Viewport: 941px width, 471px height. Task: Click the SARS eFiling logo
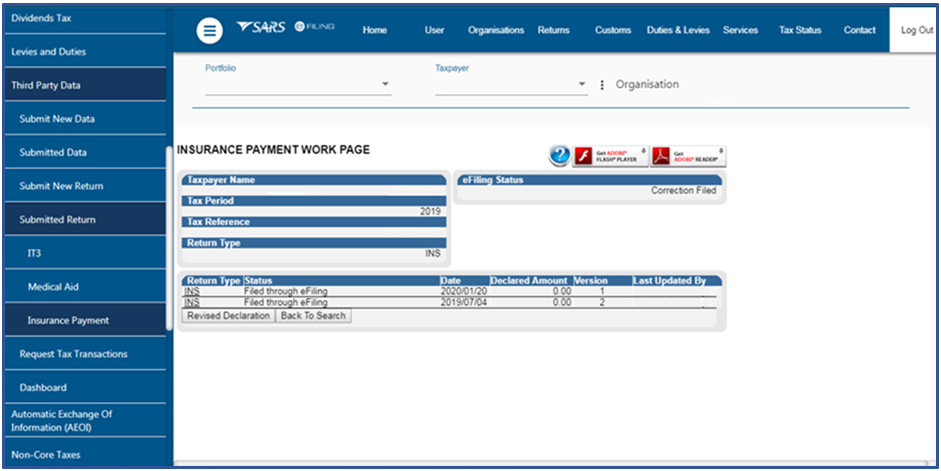point(285,29)
